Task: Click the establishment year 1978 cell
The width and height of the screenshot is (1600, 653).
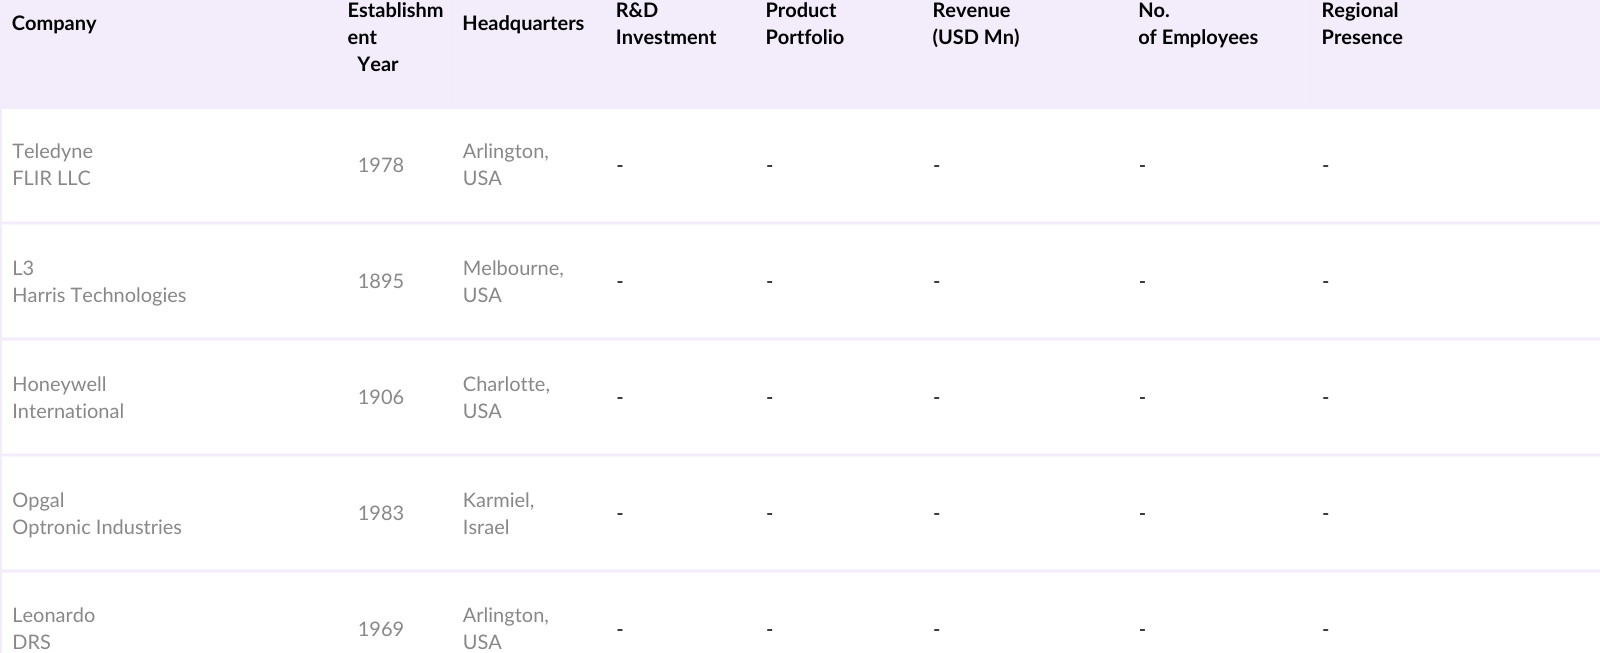Action: point(381,165)
